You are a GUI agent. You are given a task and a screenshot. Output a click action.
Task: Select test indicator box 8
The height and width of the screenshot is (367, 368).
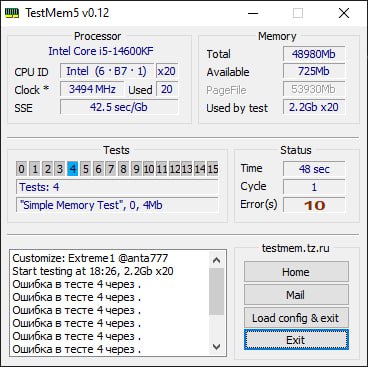pyautogui.click(x=124, y=169)
